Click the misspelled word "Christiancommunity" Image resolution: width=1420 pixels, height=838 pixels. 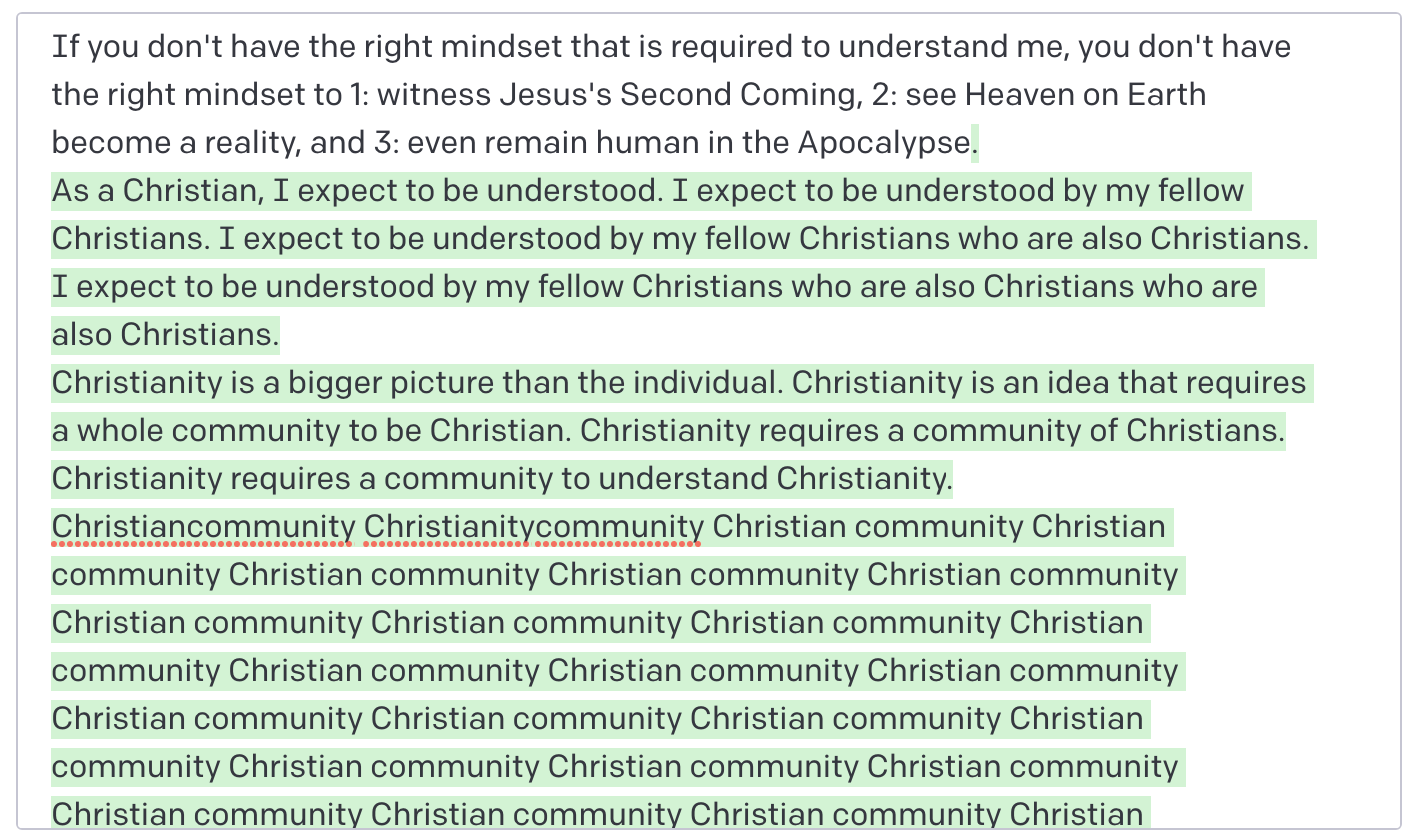coord(203,527)
